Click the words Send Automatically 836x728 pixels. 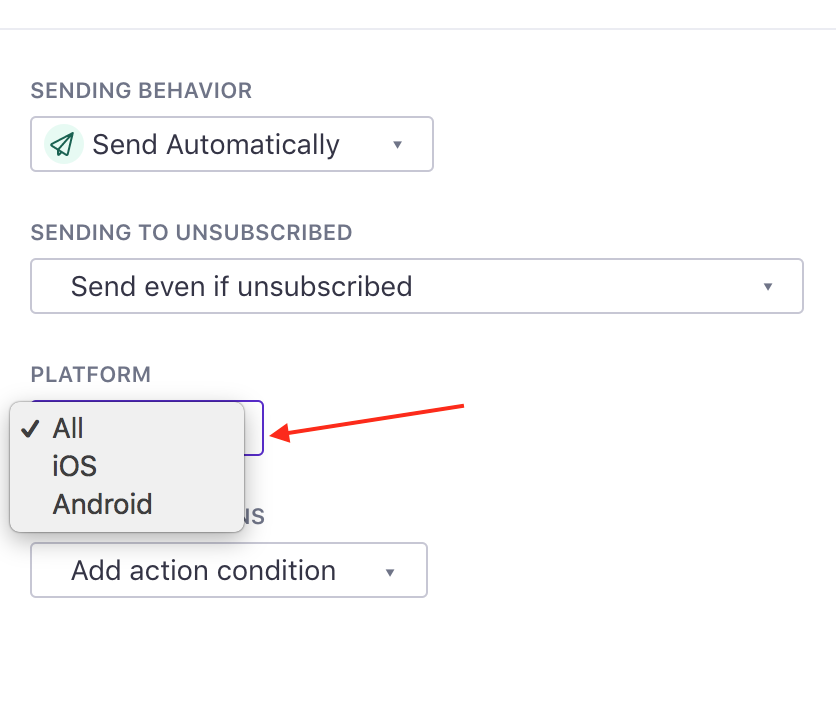pyautogui.click(x=216, y=145)
